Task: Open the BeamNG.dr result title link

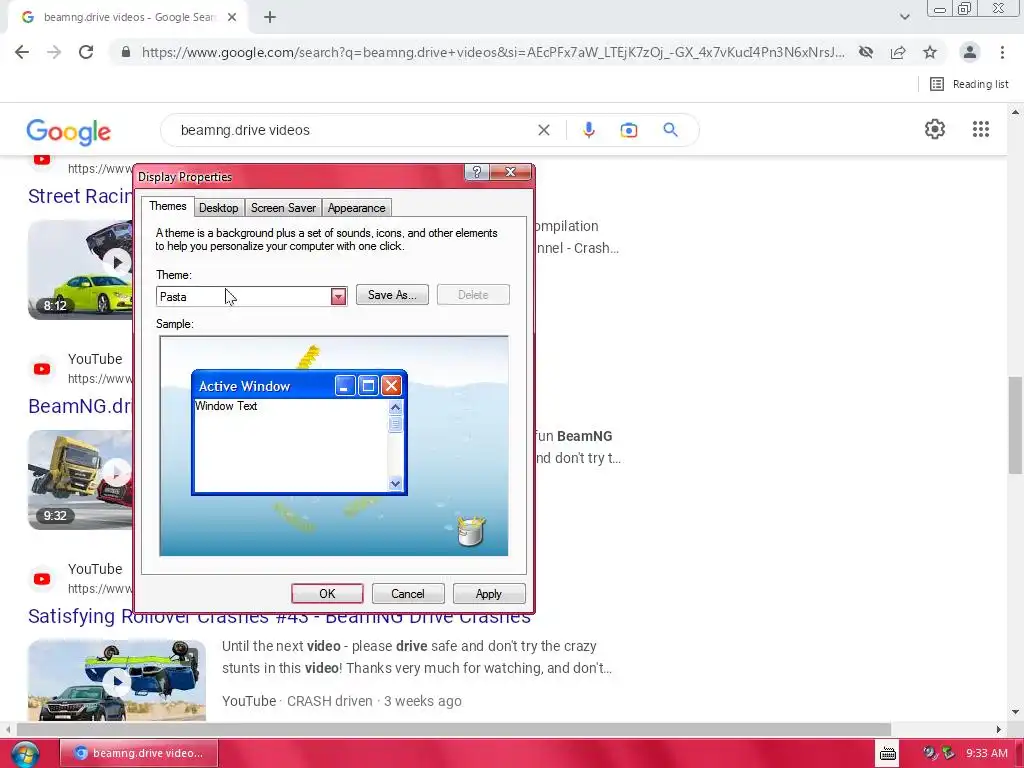Action: tap(80, 406)
